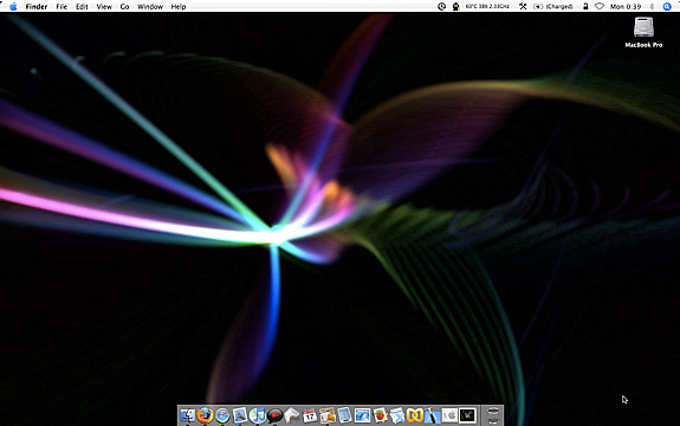The width and height of the screenshot is (680, 426).
Task: Click the Mon 0:39 clock
Action: (x=625, y=7)
